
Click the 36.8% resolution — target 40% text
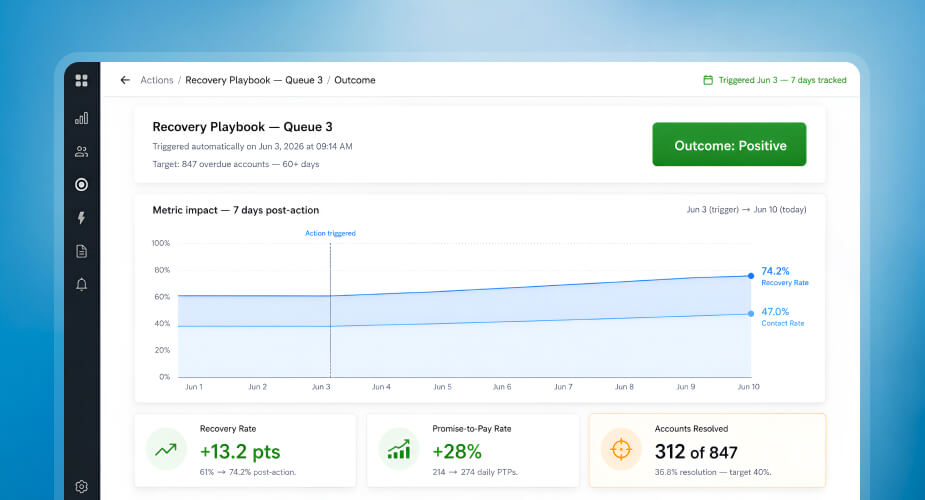(x=713, y=472)
